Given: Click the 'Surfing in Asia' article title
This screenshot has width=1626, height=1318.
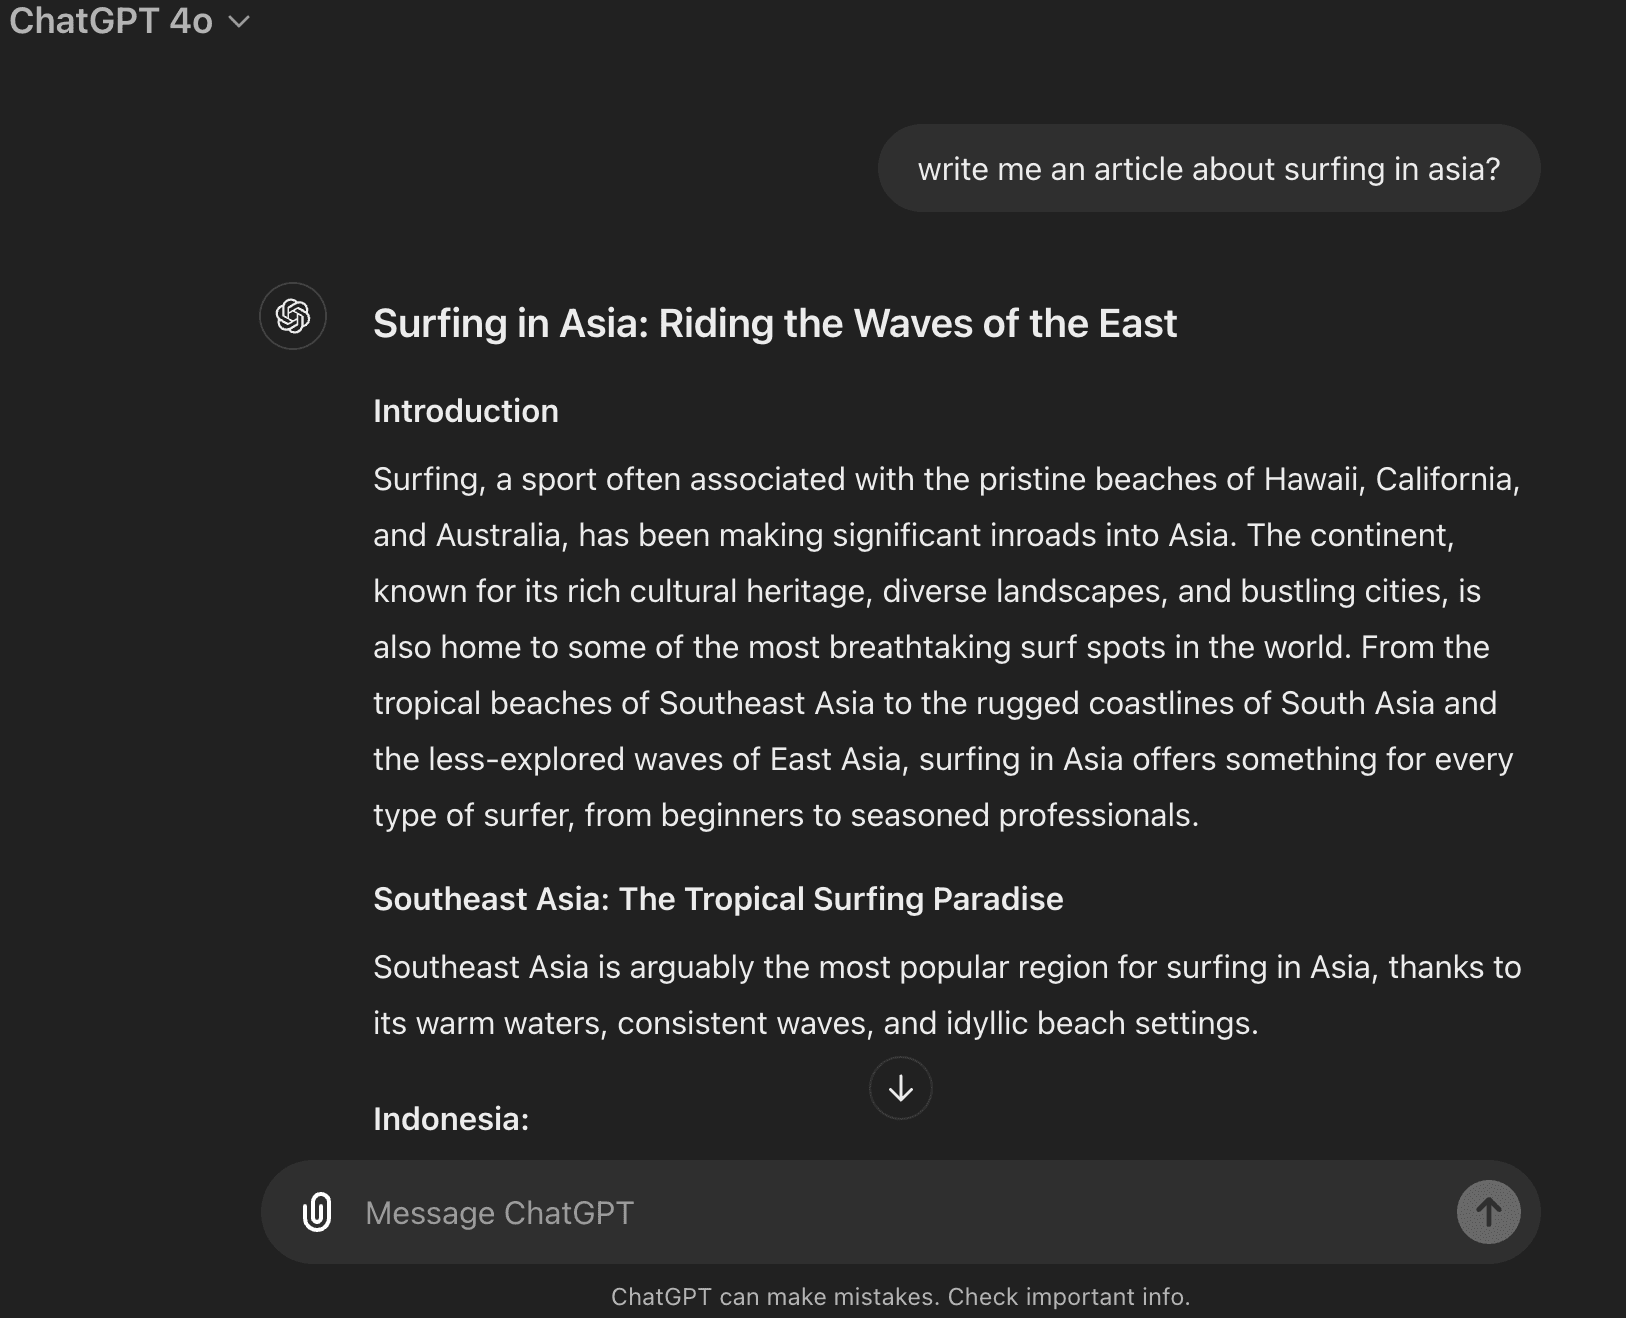Looking at the screenshot, I should tap(774, 324).
